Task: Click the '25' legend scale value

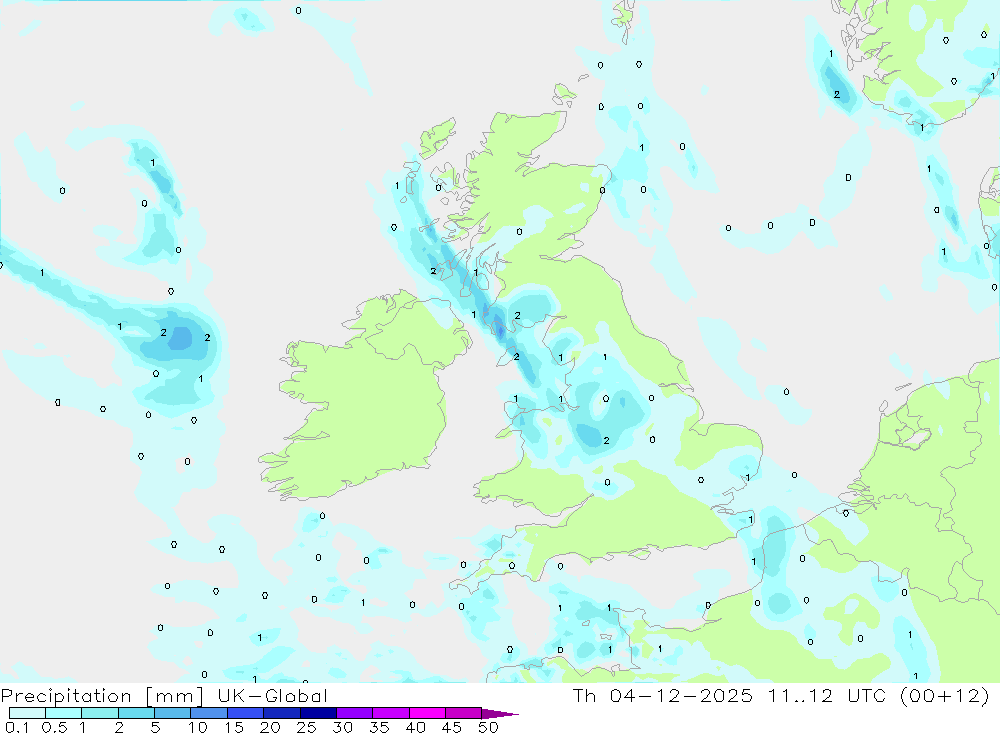Action: (x=306, y=727)
